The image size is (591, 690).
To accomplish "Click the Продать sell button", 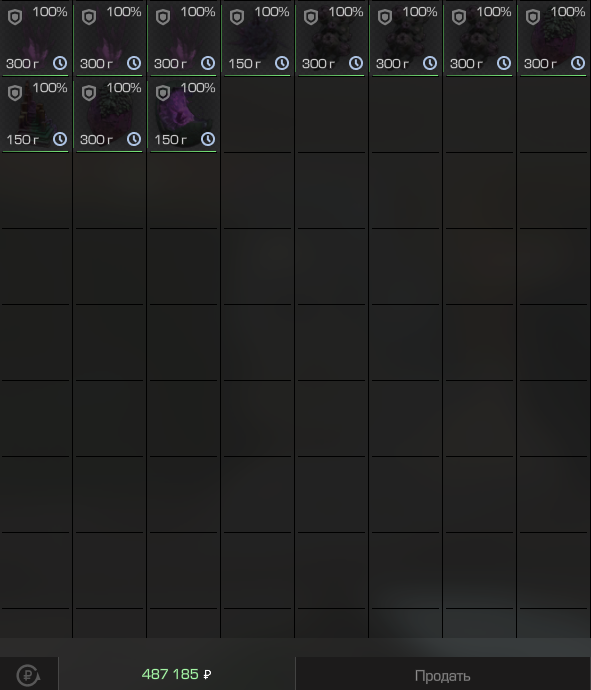I will 443,675.
